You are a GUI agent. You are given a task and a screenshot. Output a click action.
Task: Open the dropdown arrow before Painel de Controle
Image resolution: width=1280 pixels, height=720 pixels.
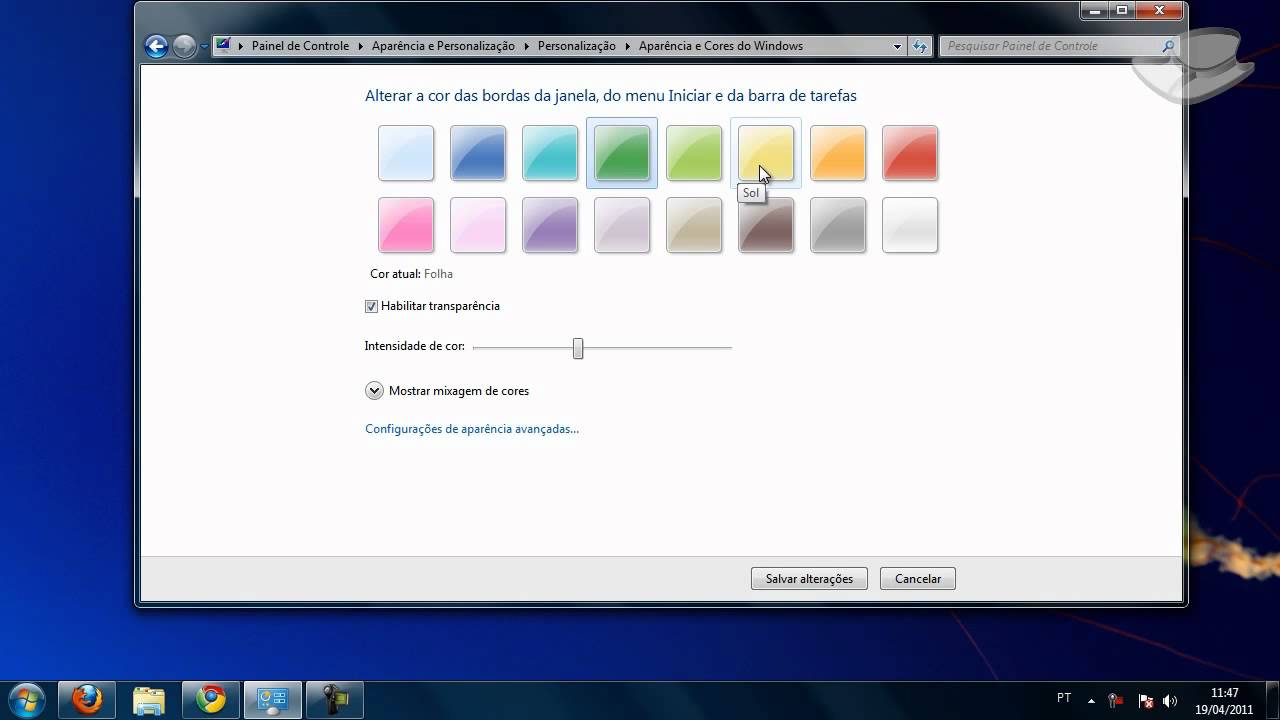tap(241, 46)
